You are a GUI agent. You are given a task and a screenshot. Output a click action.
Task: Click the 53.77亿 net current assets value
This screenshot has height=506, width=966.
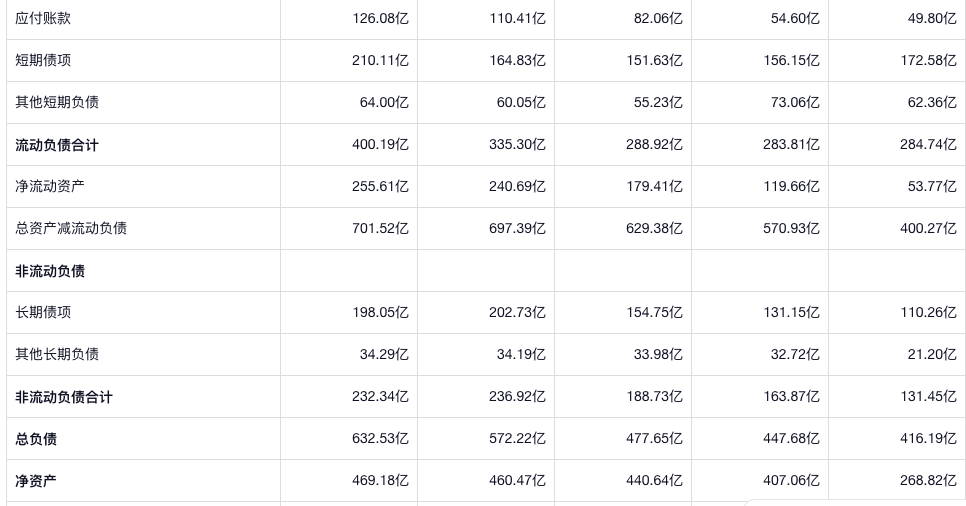point(932,186)
